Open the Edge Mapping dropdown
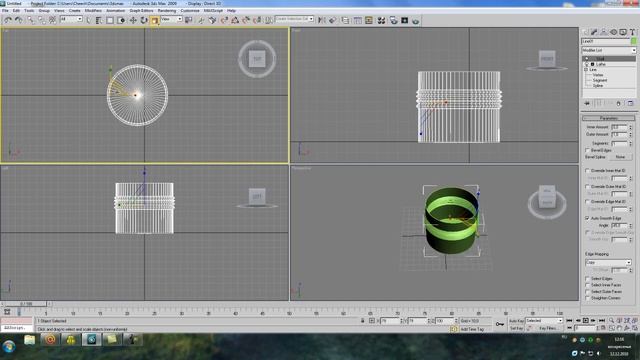This screenshot has width=640, height=360. coord(608,262)
